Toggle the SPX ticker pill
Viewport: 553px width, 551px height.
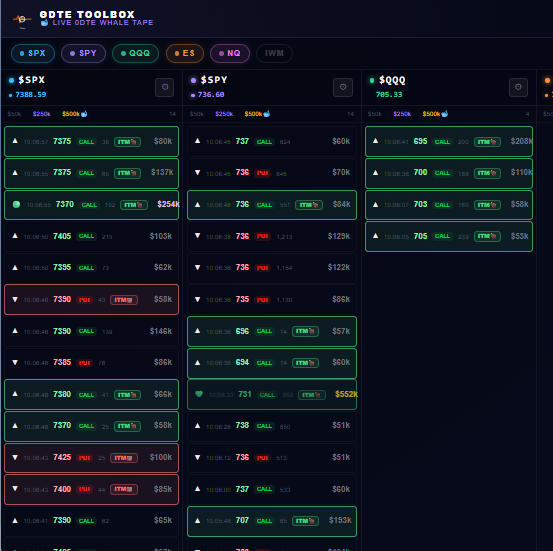pyautogui.click(x=33, y=53)
